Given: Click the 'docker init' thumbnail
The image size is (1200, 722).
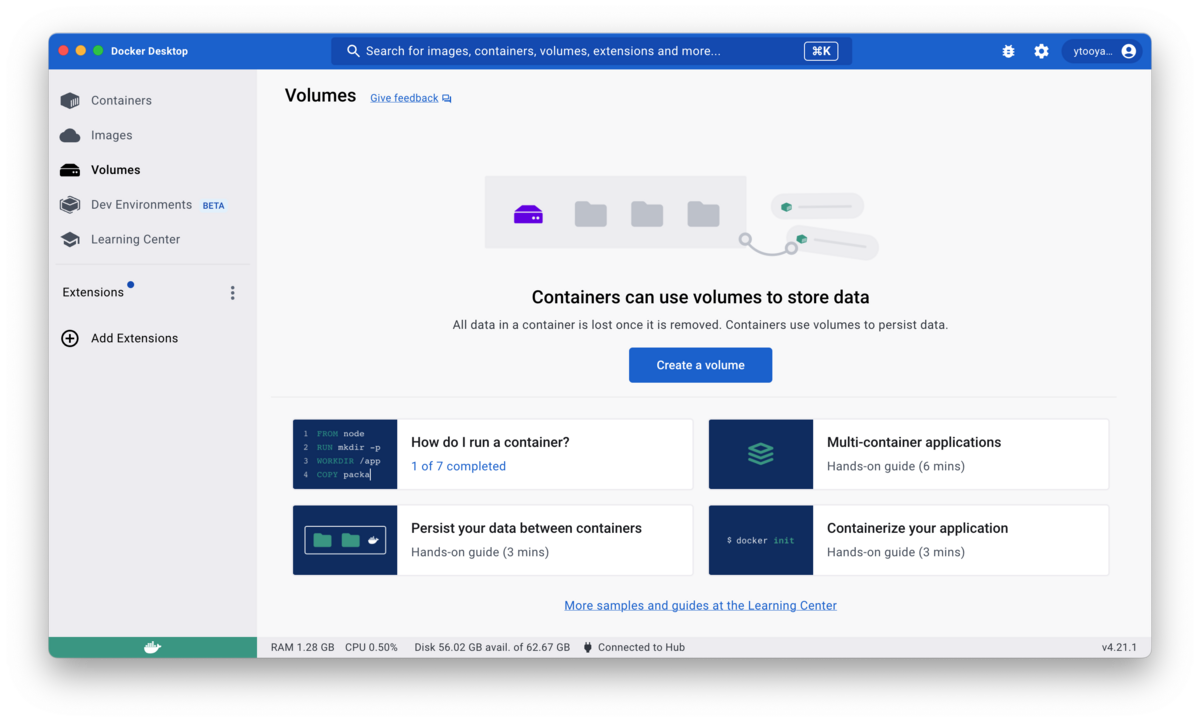Looking at the screenshot, I should point(761,540).
